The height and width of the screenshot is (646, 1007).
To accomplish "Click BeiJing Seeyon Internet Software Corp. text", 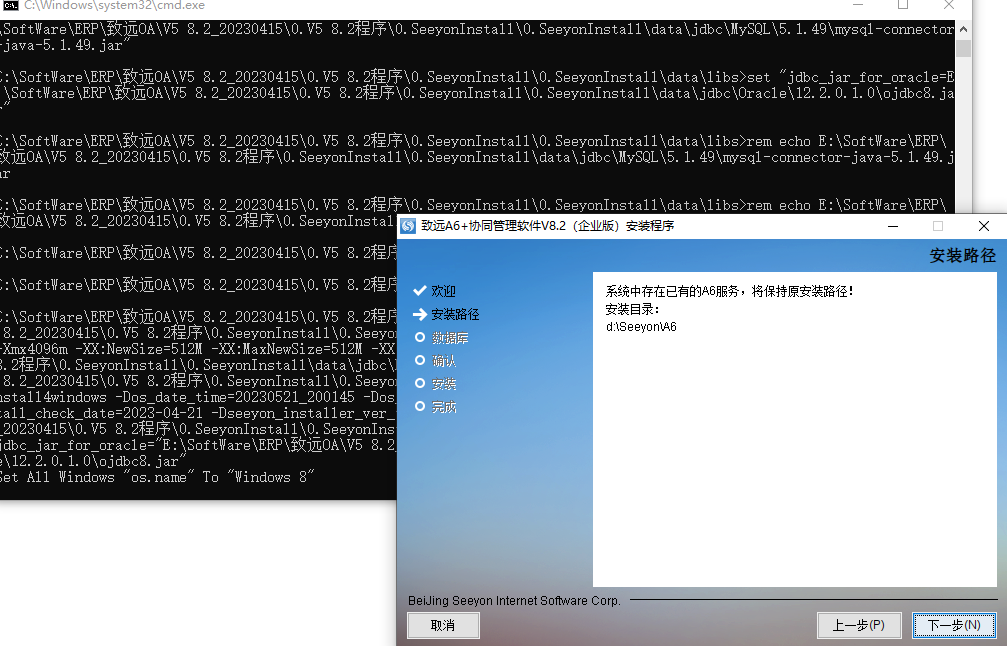I will pos(514,601).
